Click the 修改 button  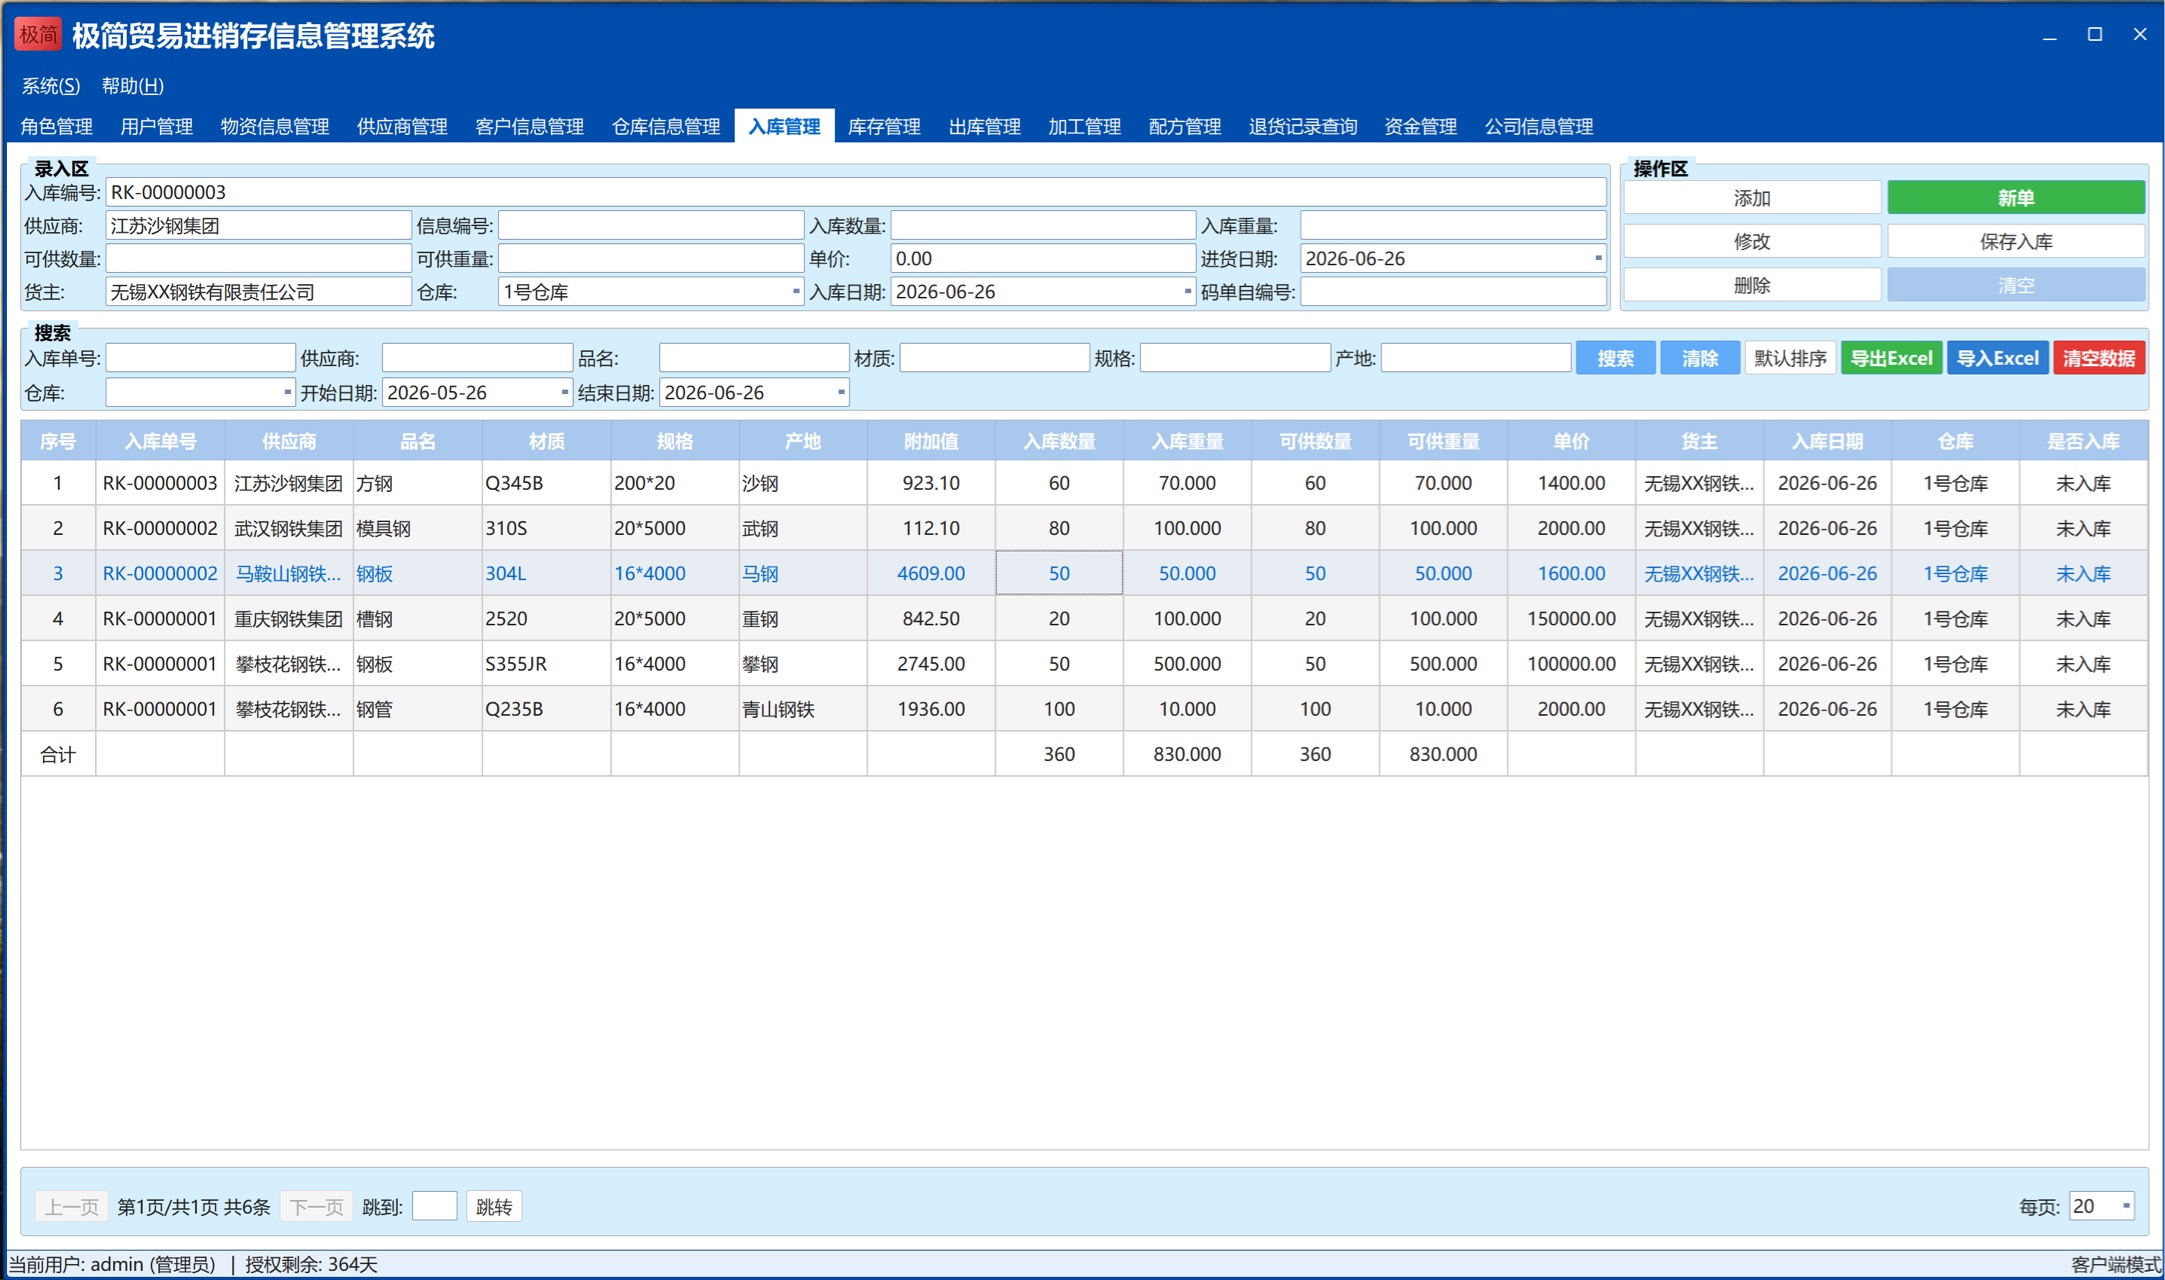point(1752,241)
